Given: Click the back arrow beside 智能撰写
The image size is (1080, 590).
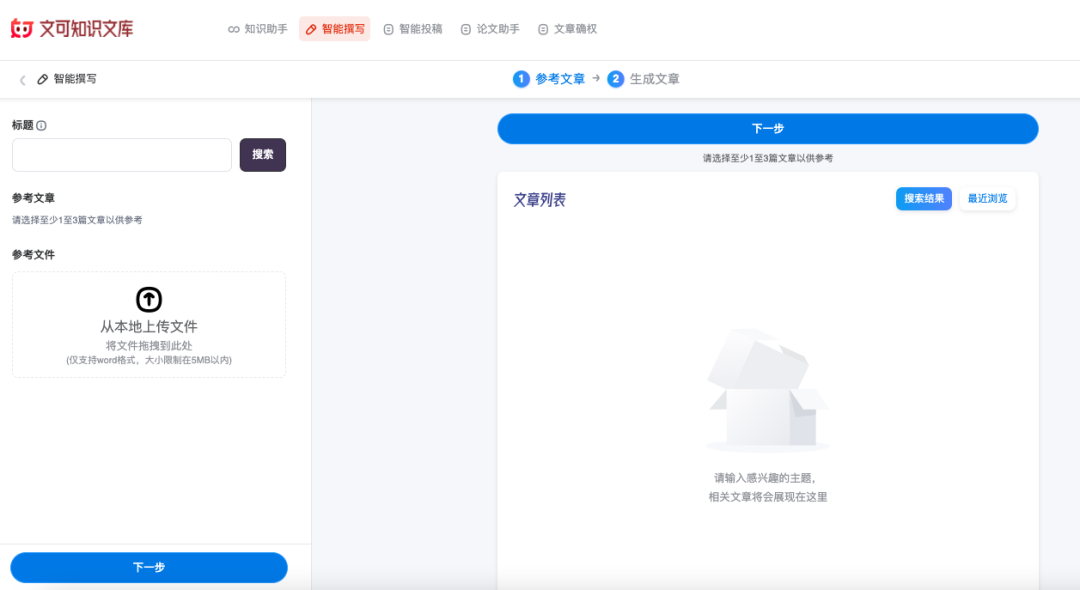Looking at the screenshot, I should tap(23, 80).
